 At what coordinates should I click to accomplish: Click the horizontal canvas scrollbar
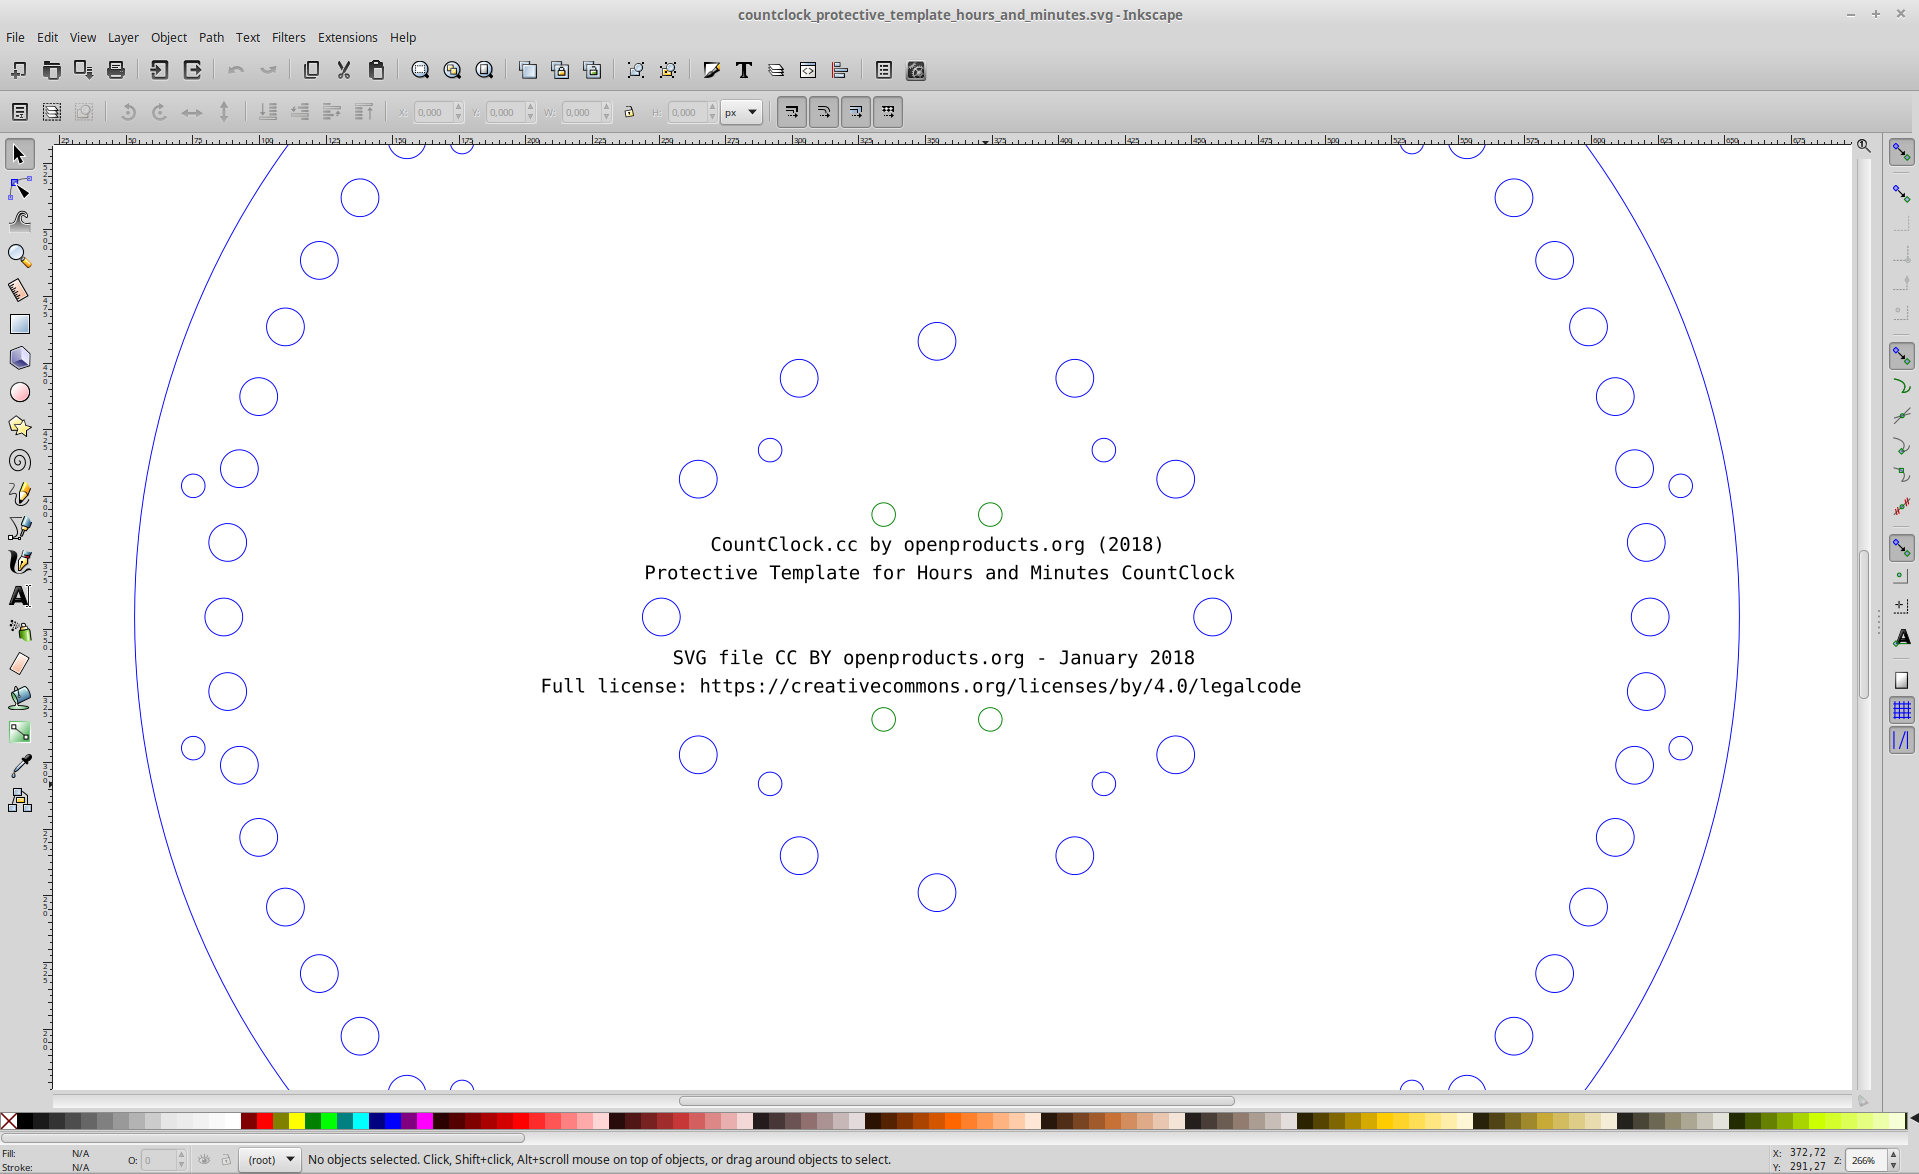[x=956, y=1101]
